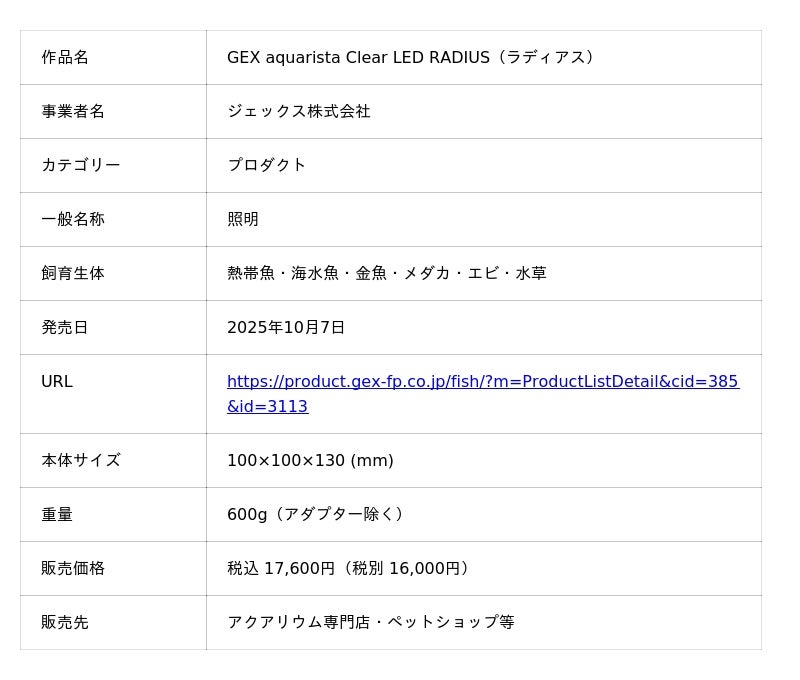Select the 発売日 label cell

tap(65, 328)
